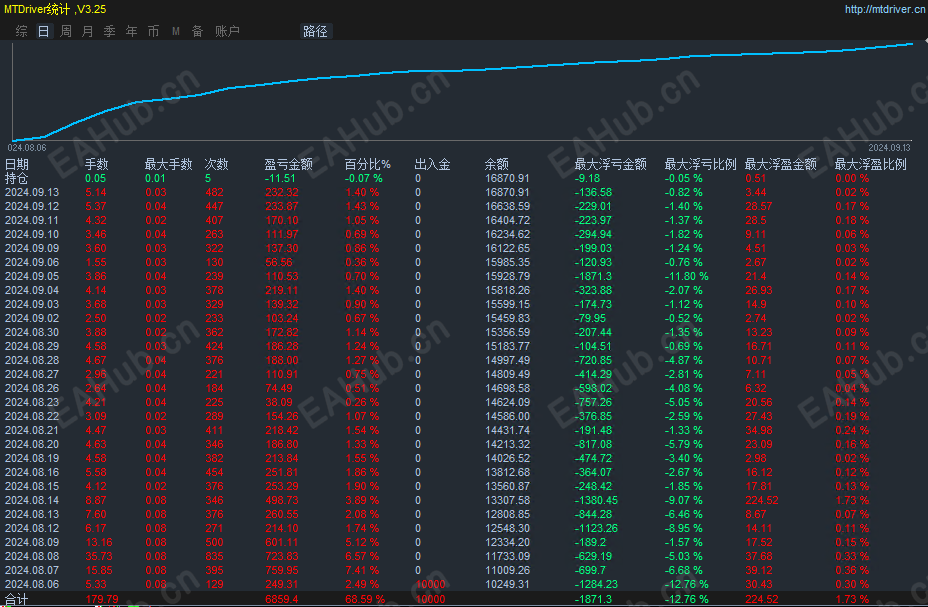Select the 2024.08.20 date row

coord(464,444)
